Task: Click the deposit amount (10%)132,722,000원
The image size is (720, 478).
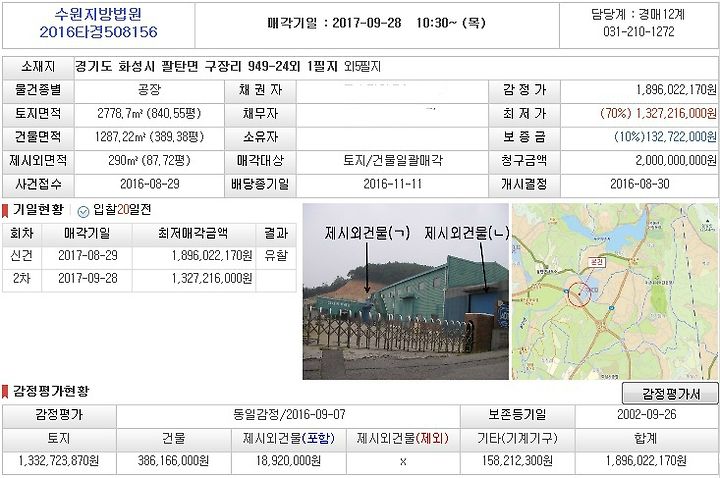Action: pyautogui.click(x=665, y=137)
